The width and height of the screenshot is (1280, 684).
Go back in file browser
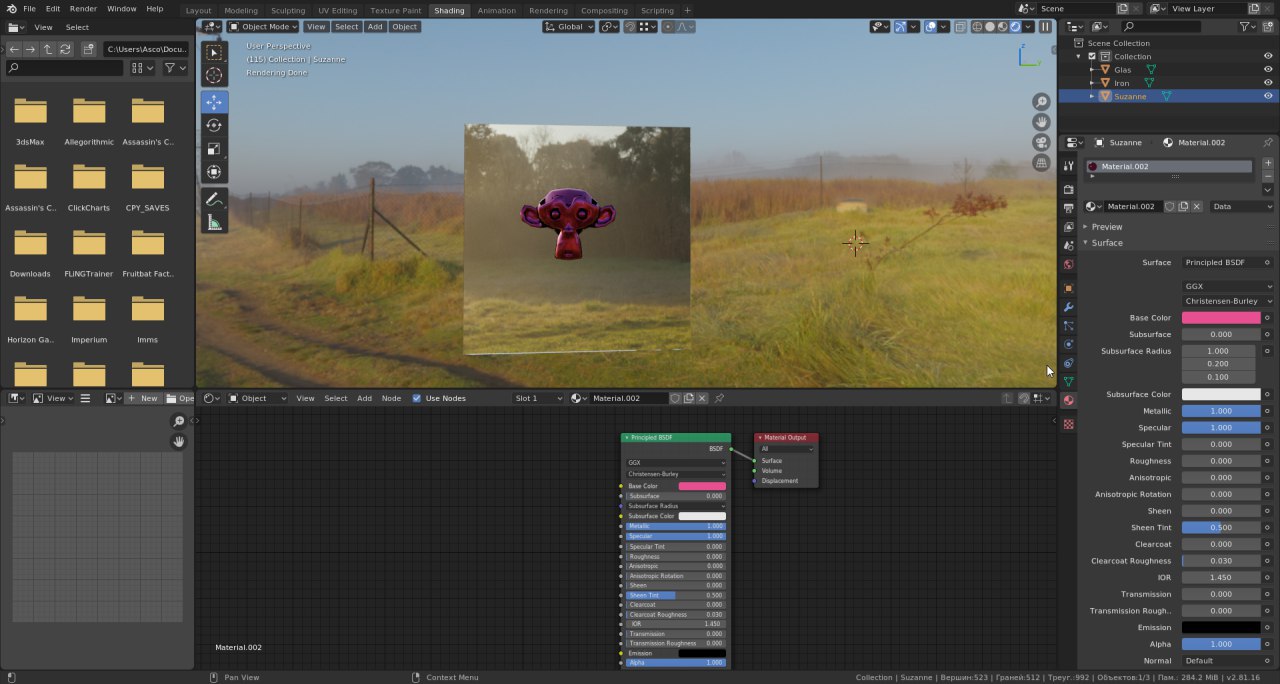(15, 48)
